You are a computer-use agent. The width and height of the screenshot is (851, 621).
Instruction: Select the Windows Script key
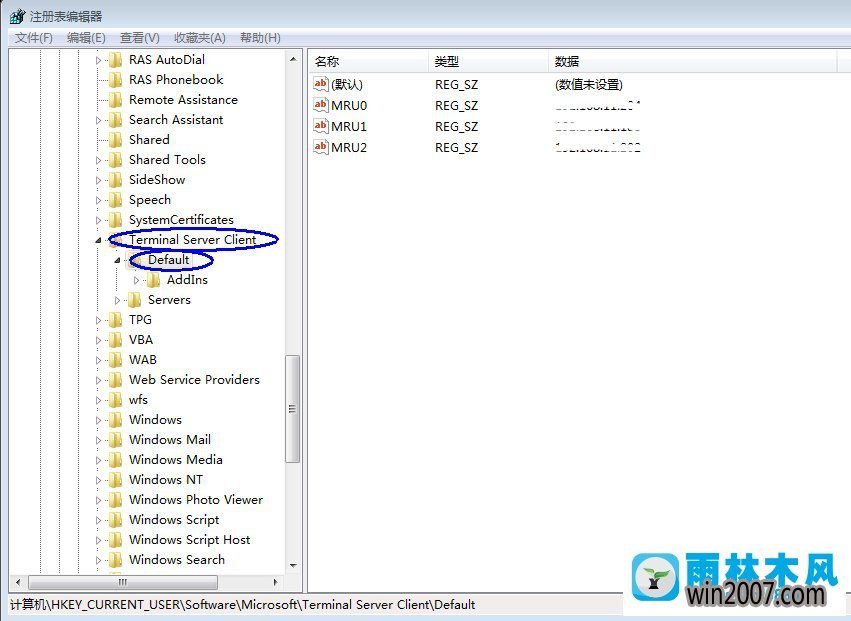pos(174,520)
